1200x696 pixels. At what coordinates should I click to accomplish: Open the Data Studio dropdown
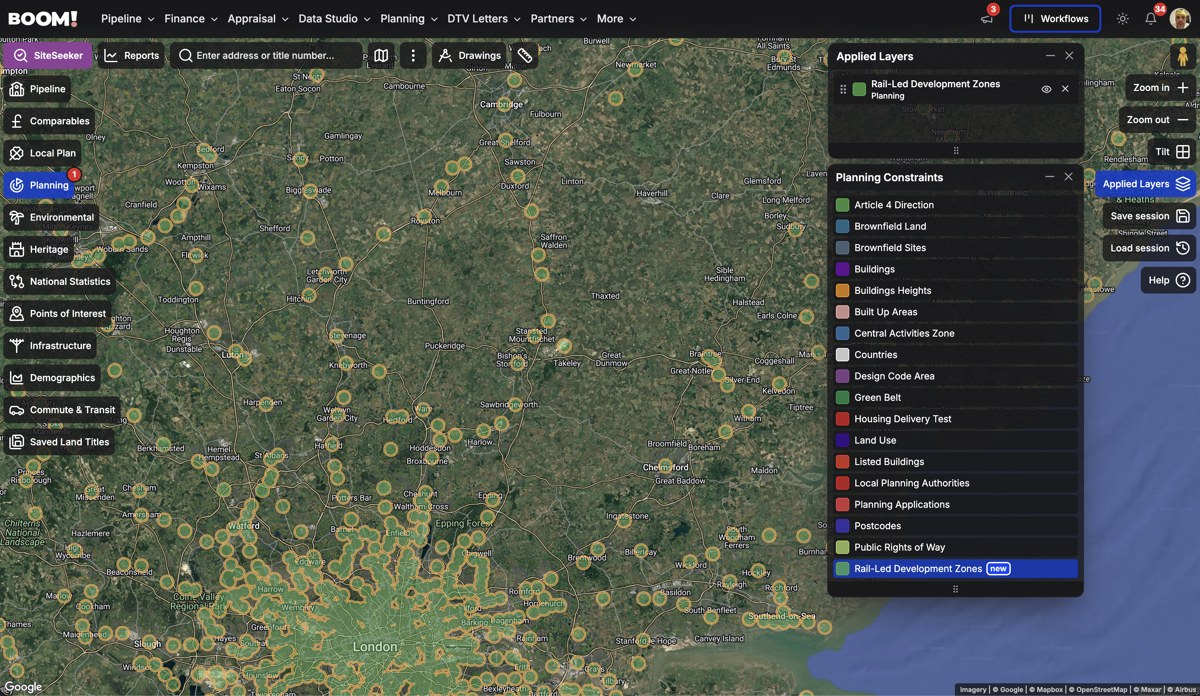coord(334,19)
